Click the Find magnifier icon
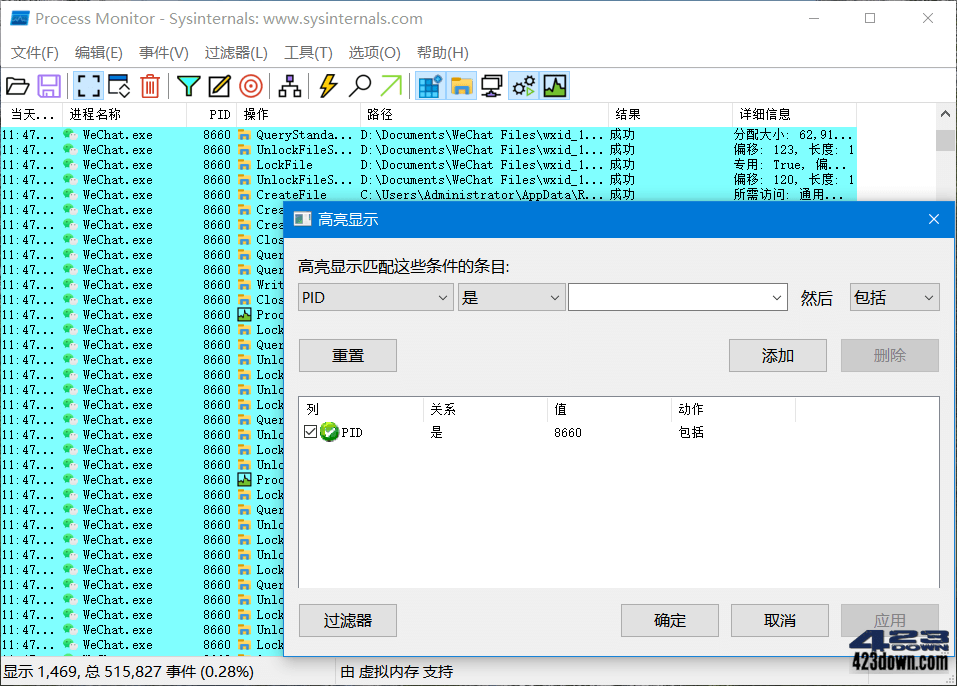Image resolution: width=957 pixels, height=686 pixels. [x=358, y=86]
